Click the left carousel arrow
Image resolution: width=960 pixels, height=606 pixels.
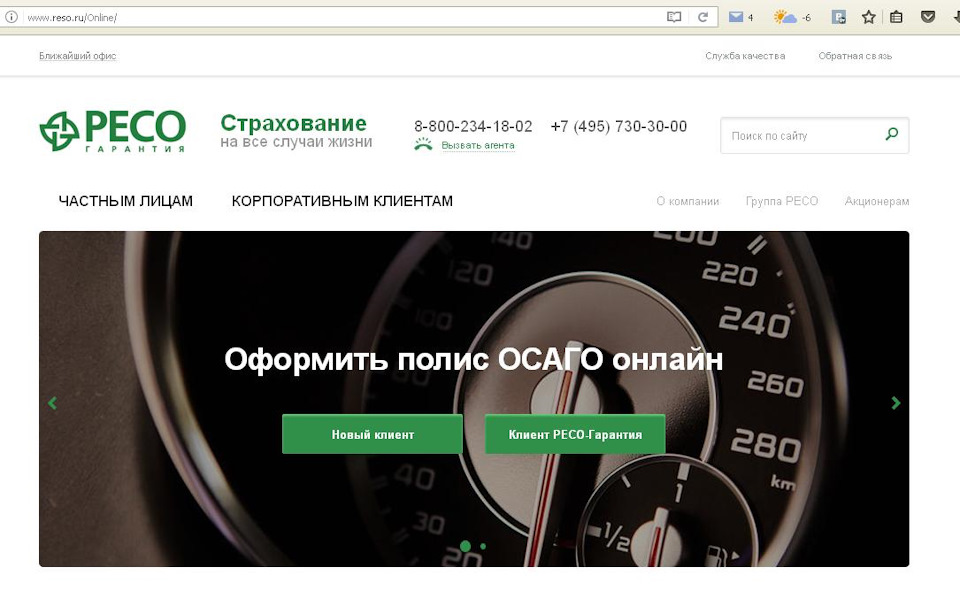51,403
